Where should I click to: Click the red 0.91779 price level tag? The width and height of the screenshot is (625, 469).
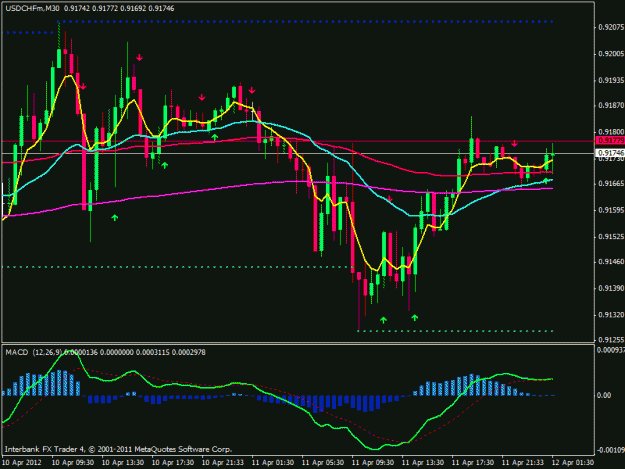(610, 140)
